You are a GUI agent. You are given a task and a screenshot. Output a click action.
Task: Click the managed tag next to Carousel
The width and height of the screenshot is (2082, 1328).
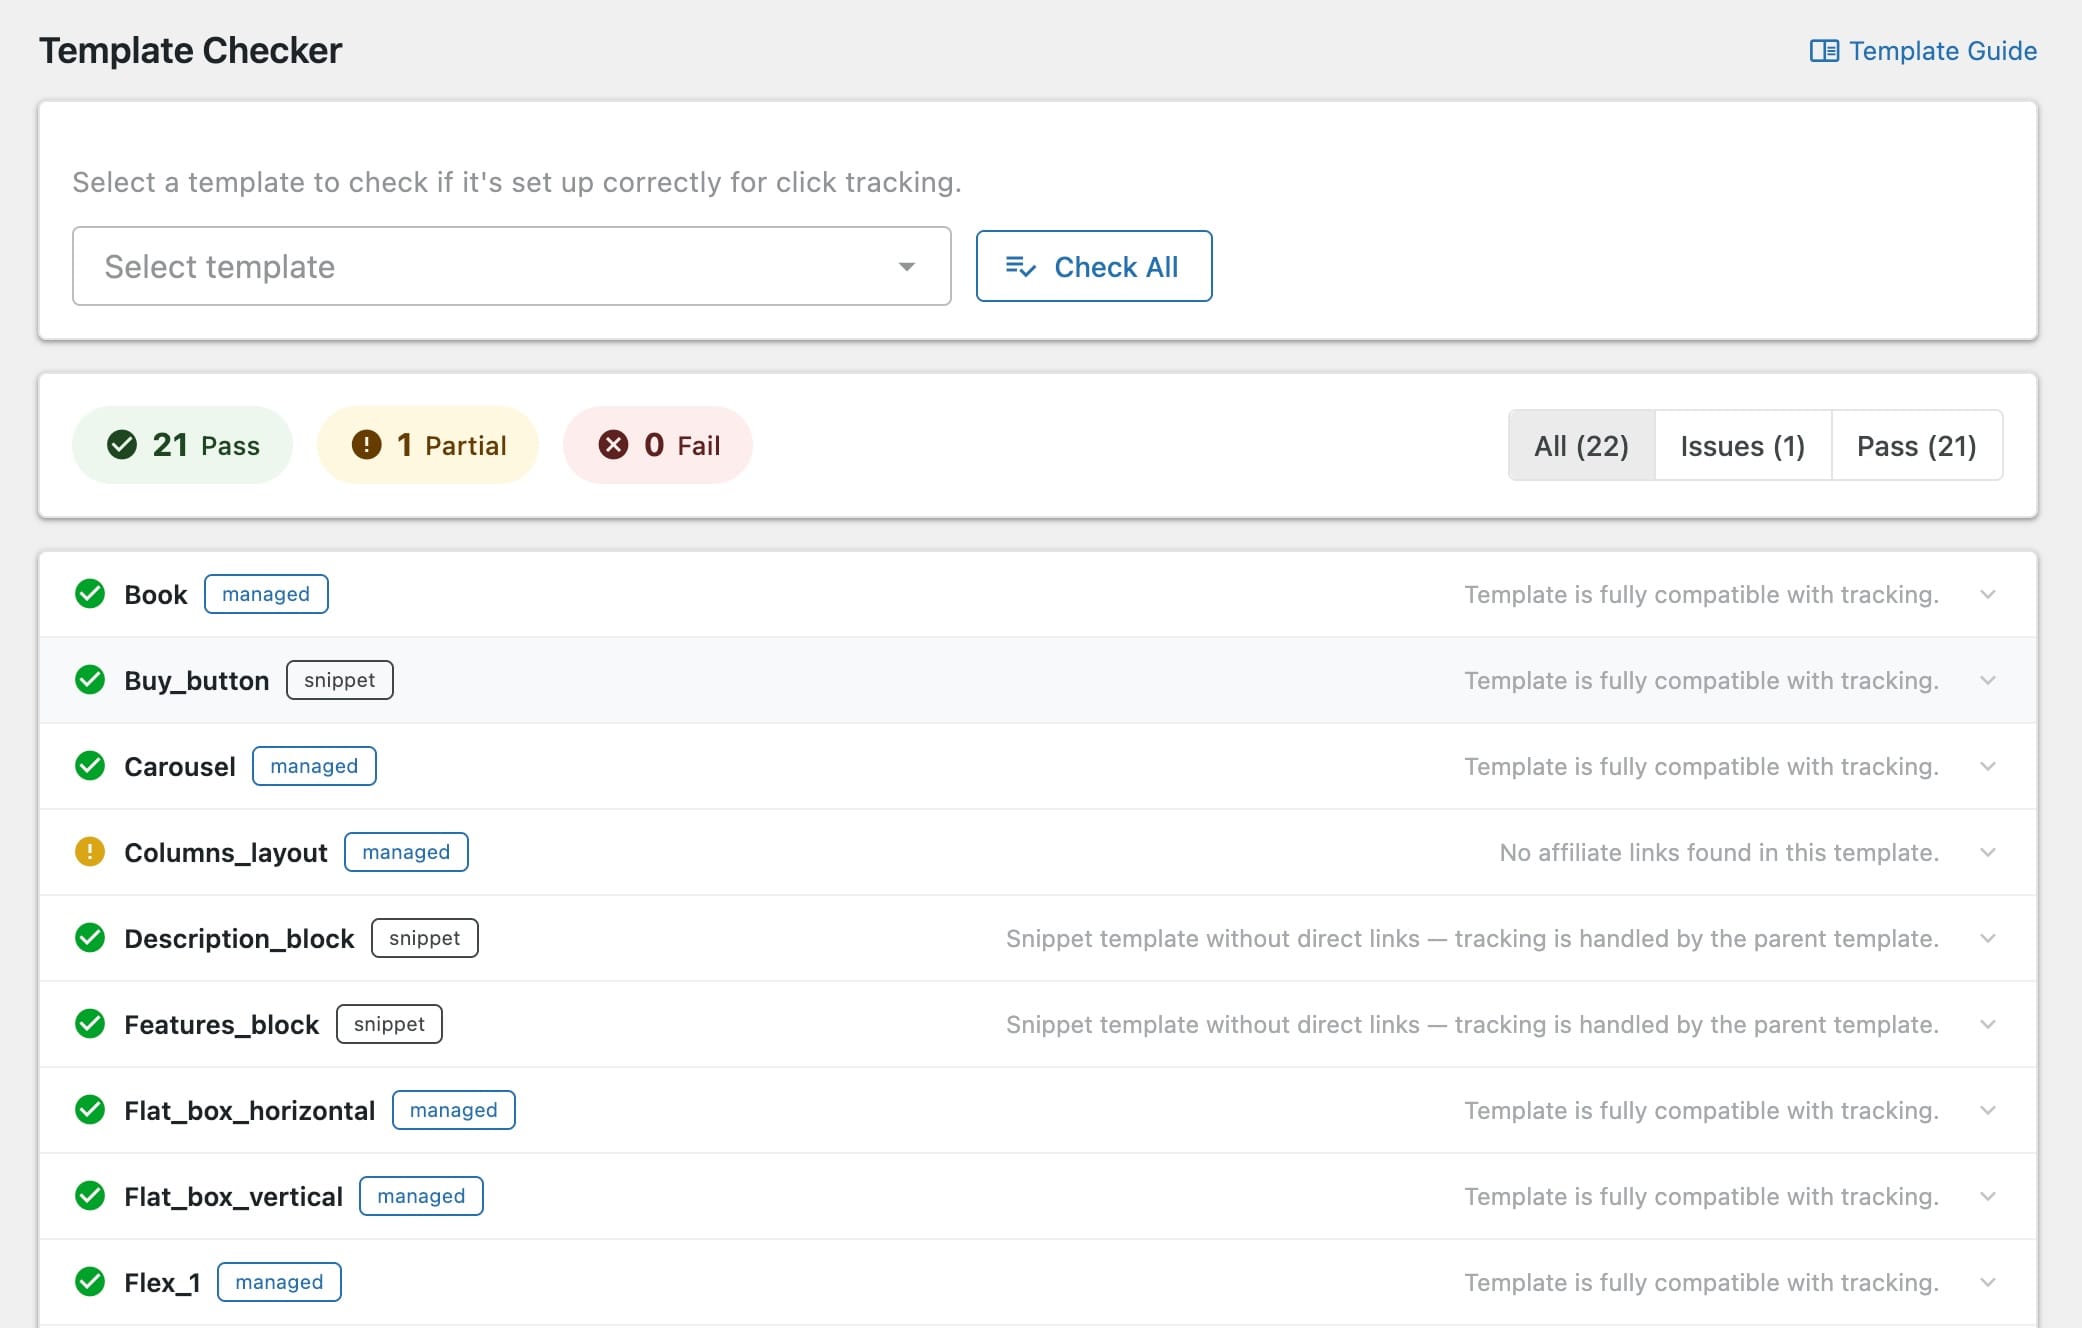[314, 766]
